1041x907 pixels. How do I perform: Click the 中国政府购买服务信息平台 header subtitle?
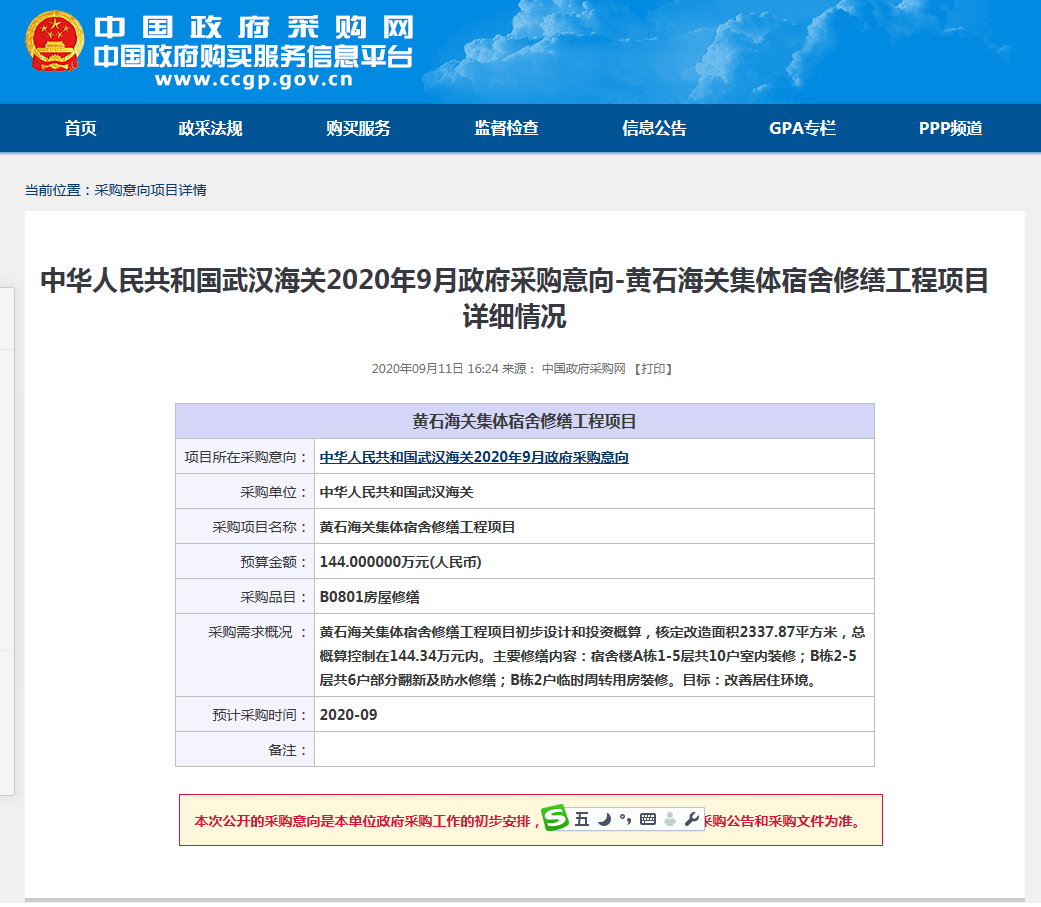tap(253, 56)
